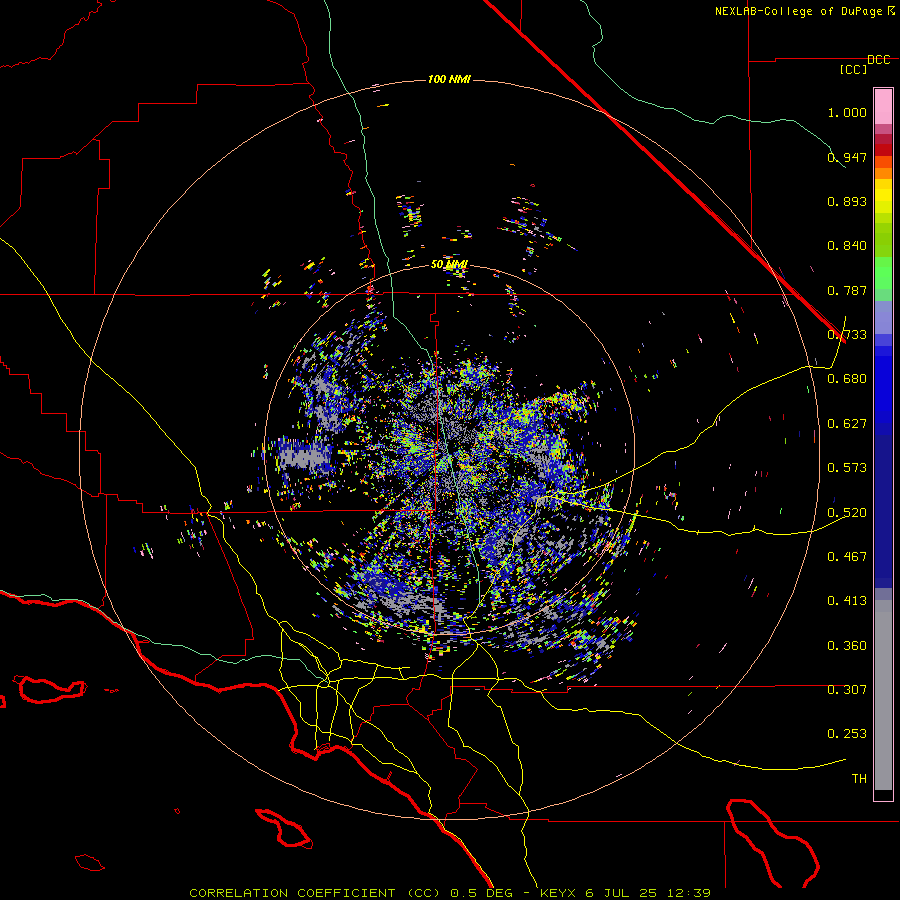Select the 0.787 scale value
Screen dimensions: 900x900
(x=847, y=290)
